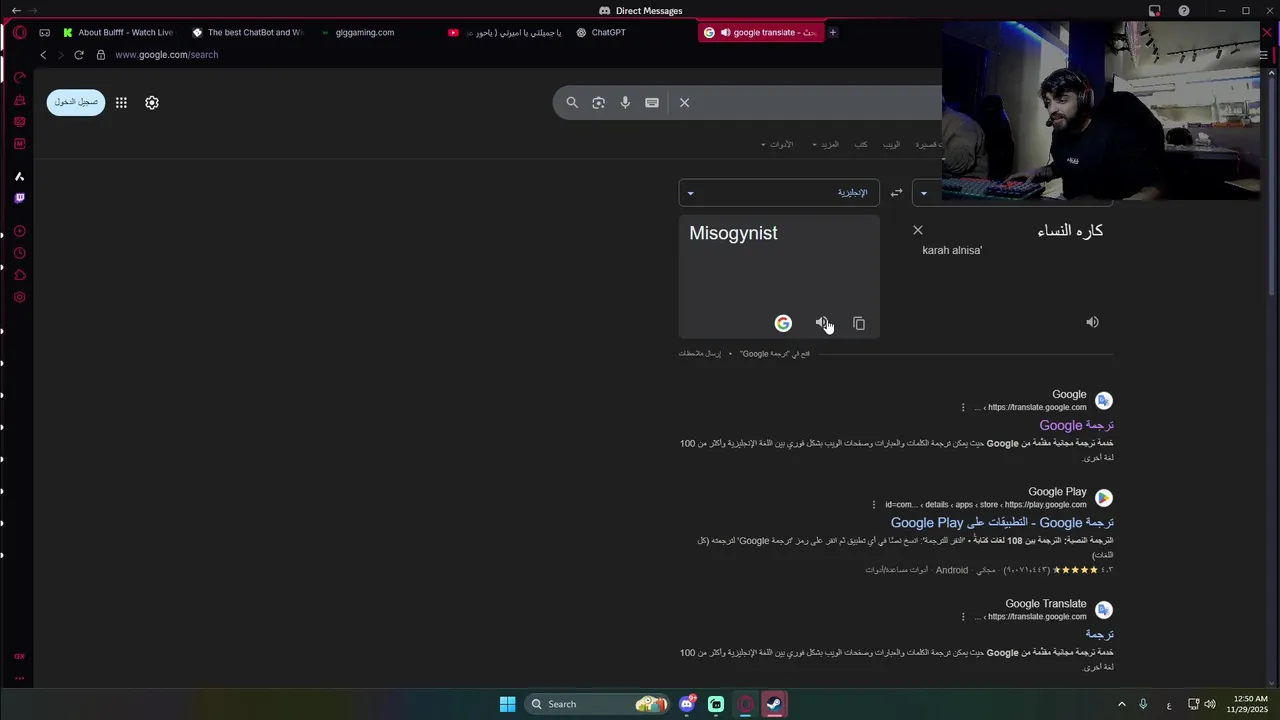Reload the current page
This screenshot has width=1280, height=720.
[79, 55]
